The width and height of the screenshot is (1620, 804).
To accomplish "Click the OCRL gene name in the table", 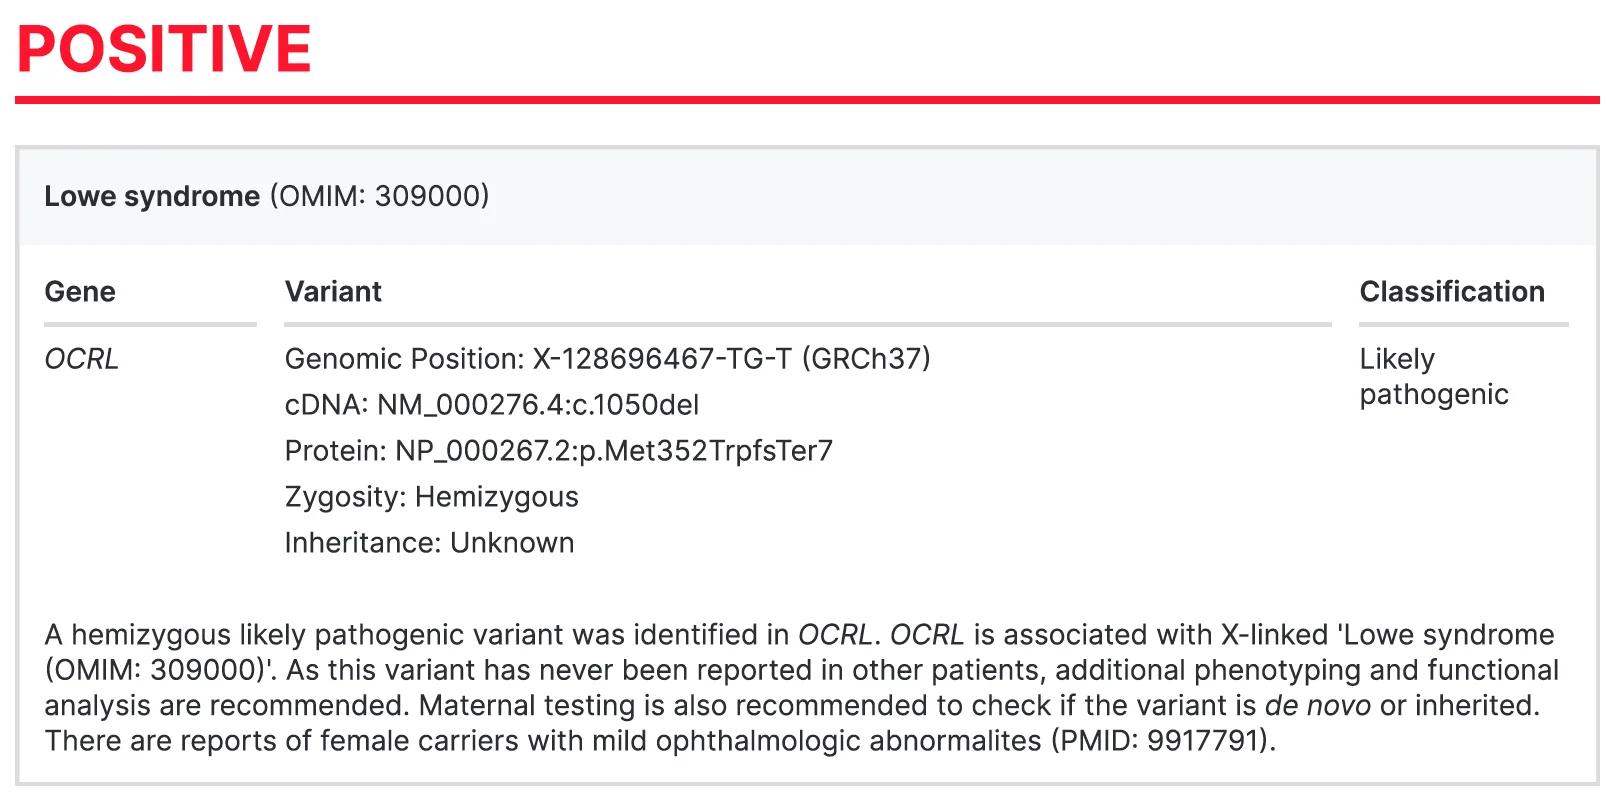I will (x=82, y=359).
